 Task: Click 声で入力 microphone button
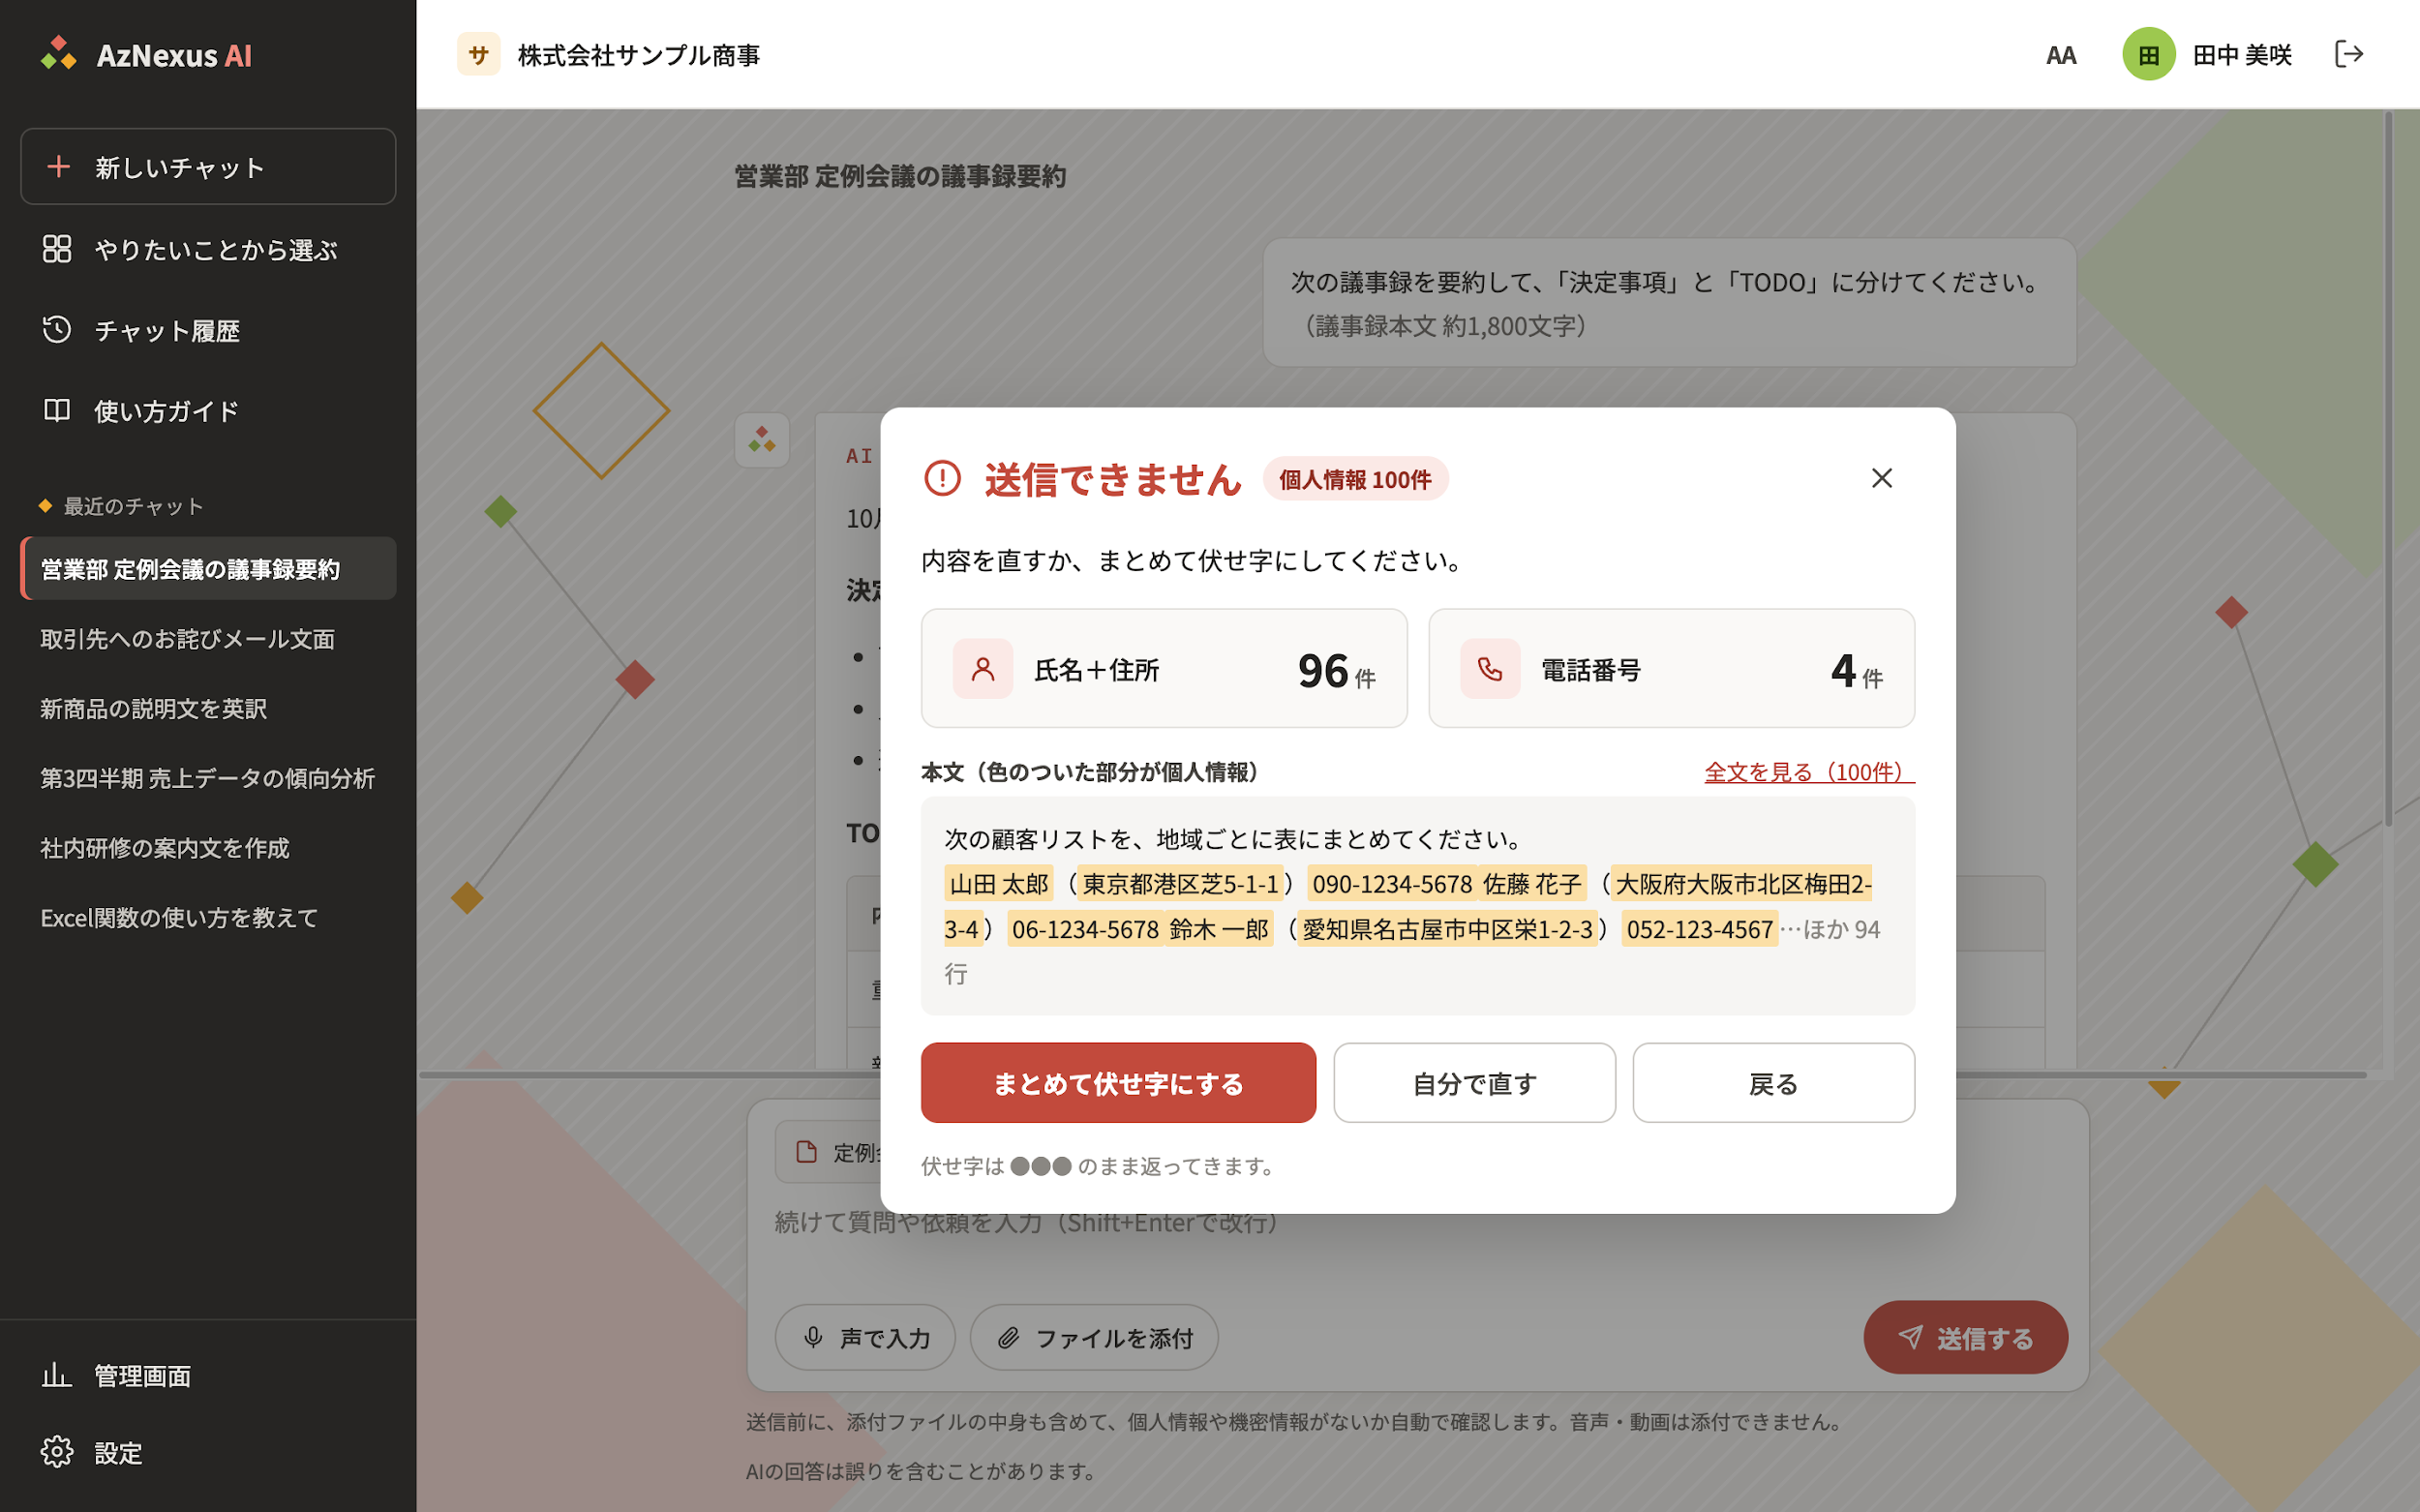(x=865, y=1337)
